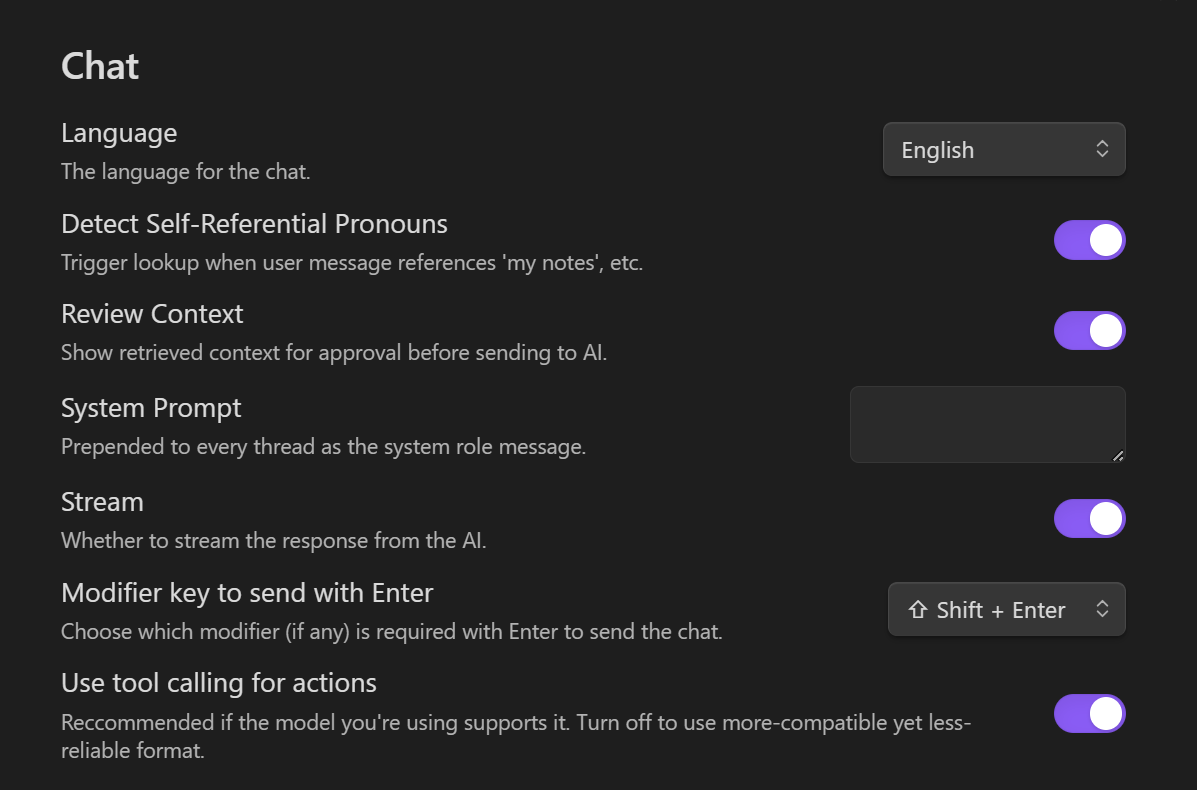Click the Review Context setting title
This screenshot has height=790, width=1197.
point(152,314)
